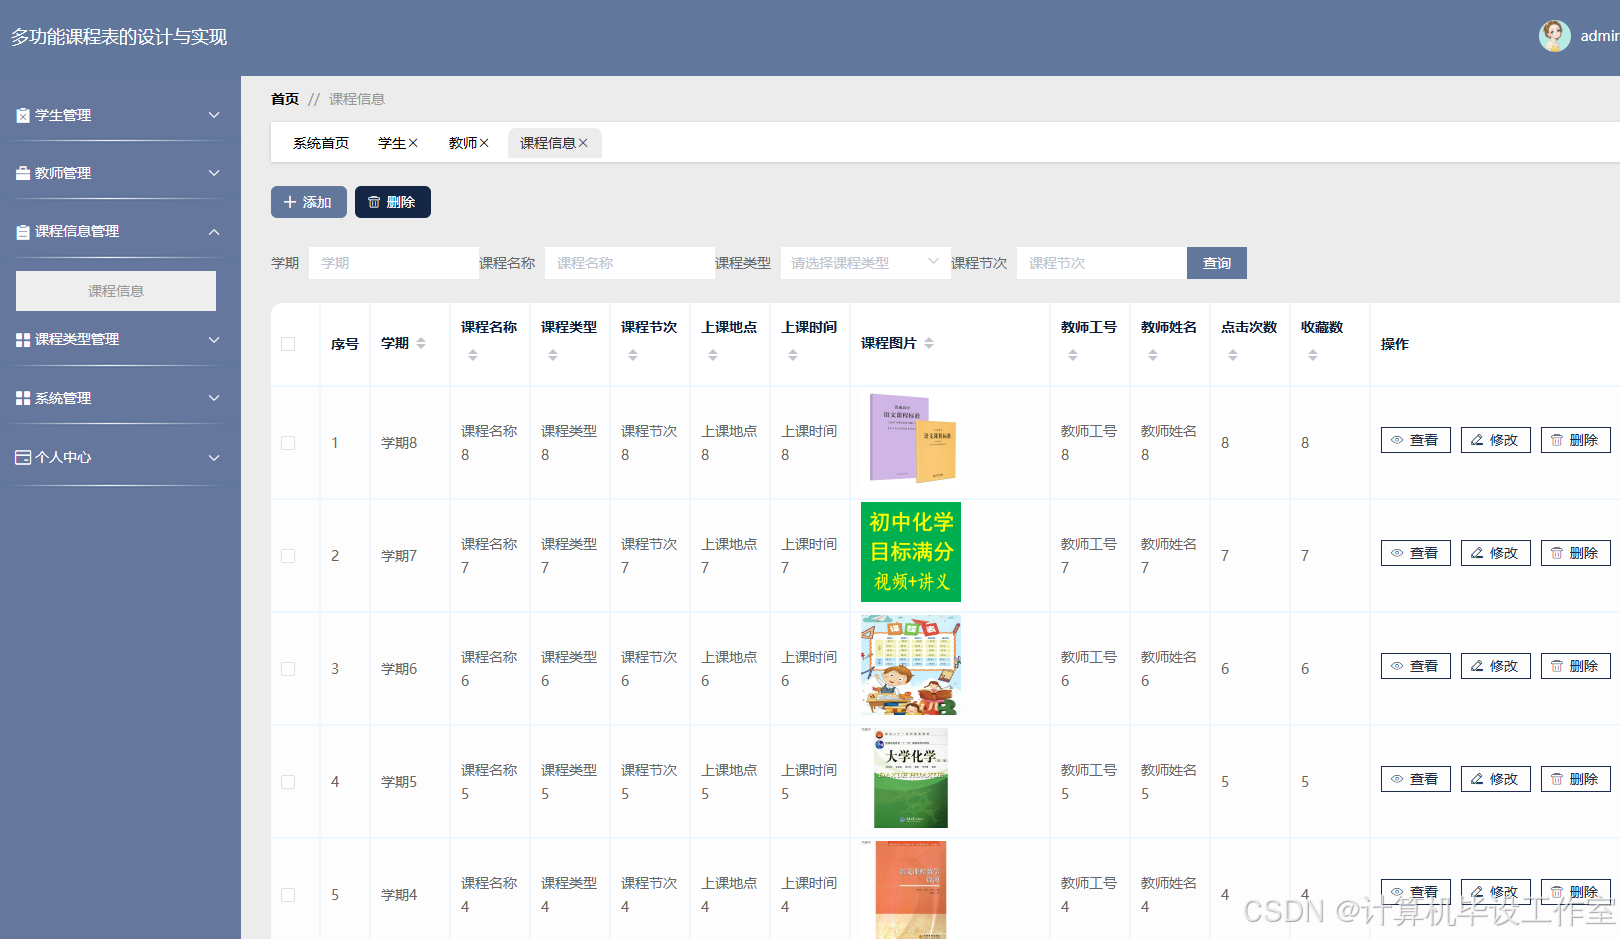Click the 初中化学 course image thumbnail
Viewport: 1620px width, 939px height.
click(x=910, y=552)
